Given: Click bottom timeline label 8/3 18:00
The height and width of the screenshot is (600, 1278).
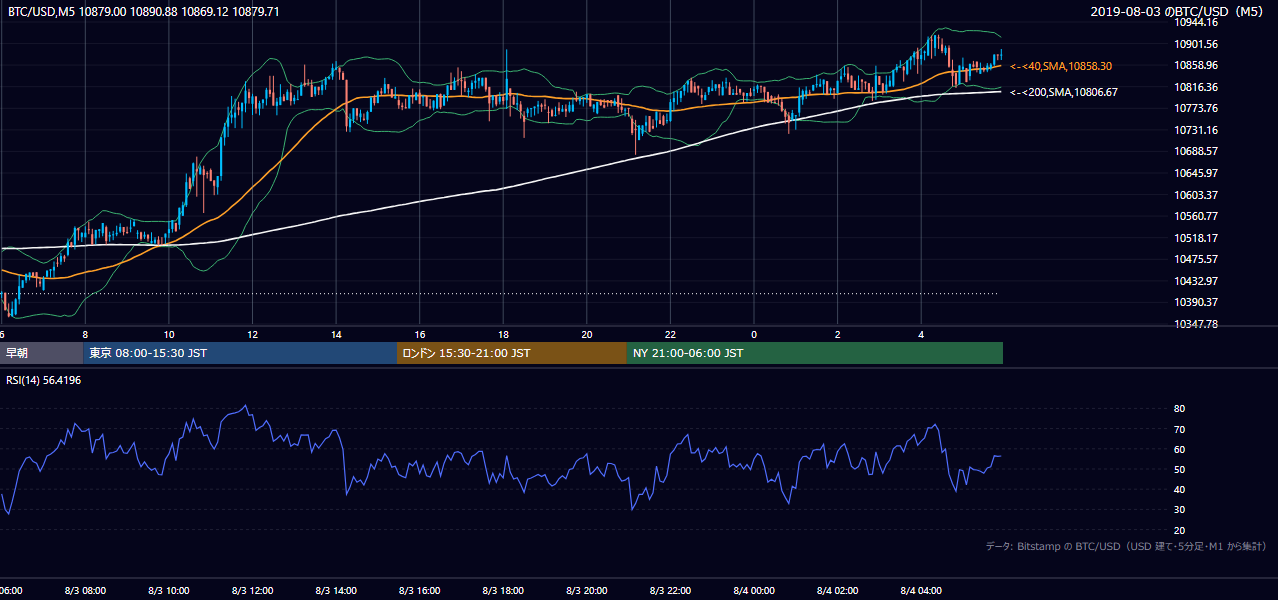Looking at the screenshot, I should tap(503, 590).
